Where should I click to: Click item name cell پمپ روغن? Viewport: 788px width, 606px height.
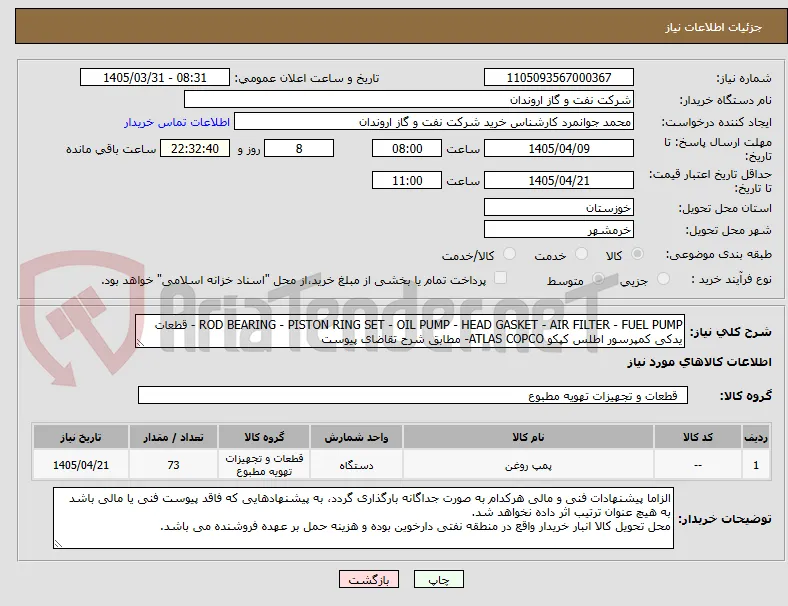(528, 465)
